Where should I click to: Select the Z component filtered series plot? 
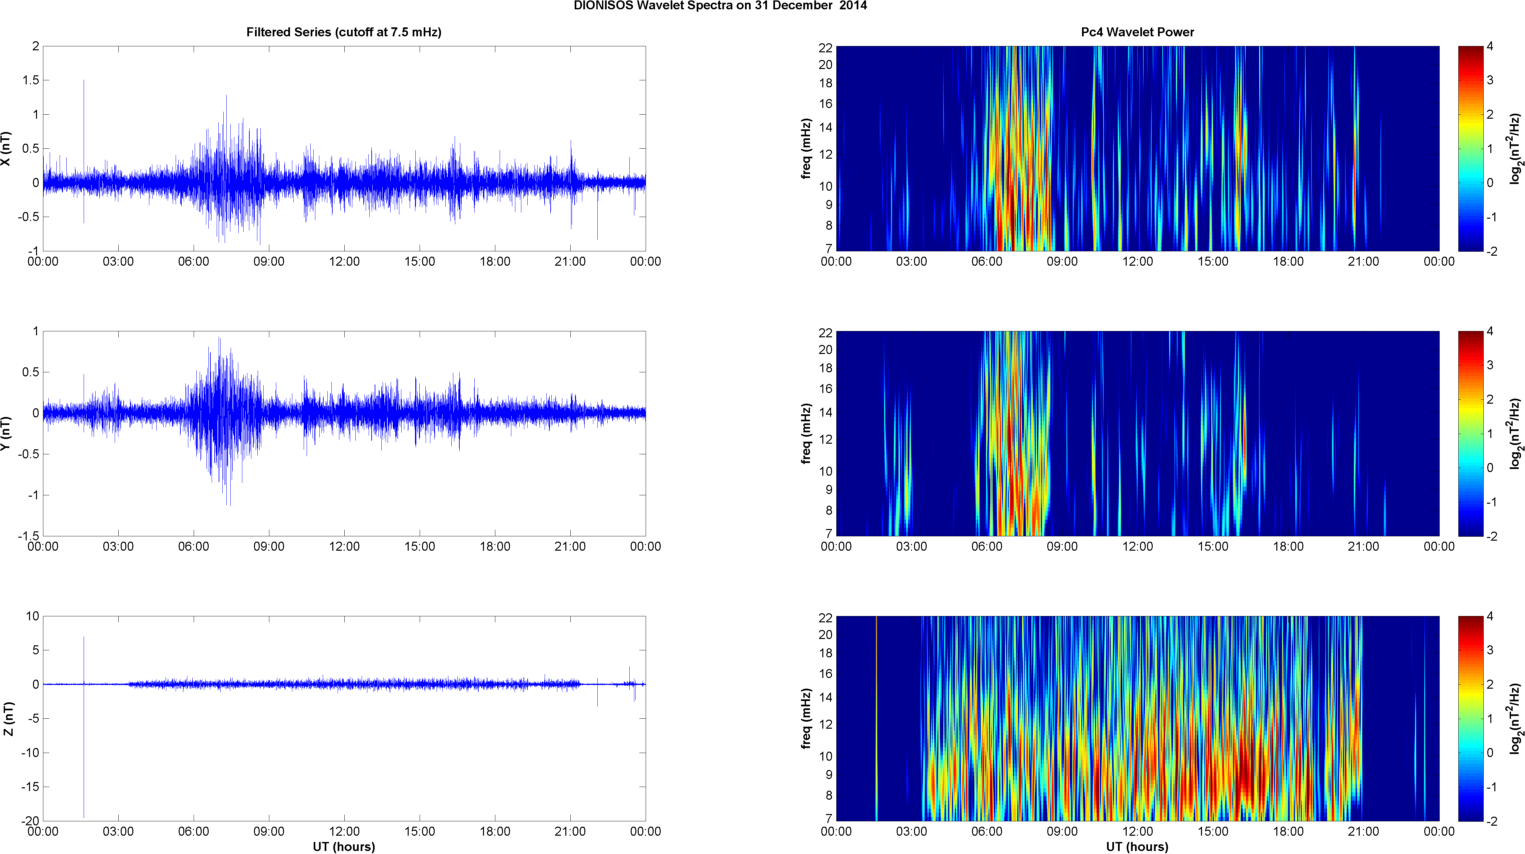344,719
